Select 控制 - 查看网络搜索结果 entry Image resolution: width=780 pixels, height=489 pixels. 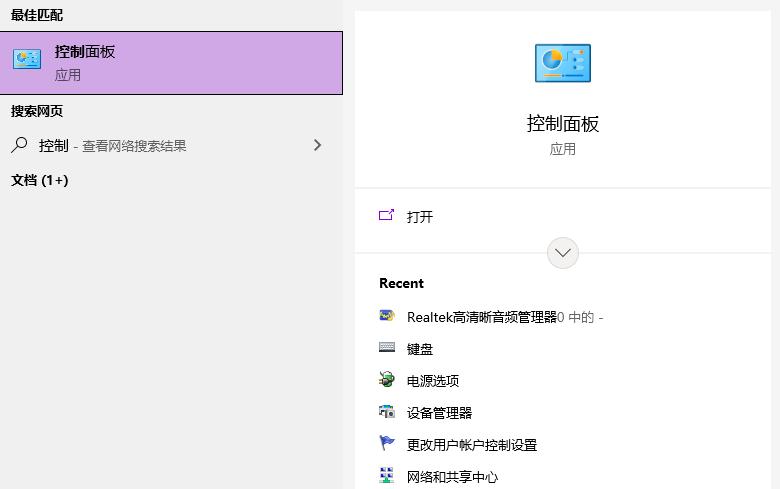[x=171, y=145]
